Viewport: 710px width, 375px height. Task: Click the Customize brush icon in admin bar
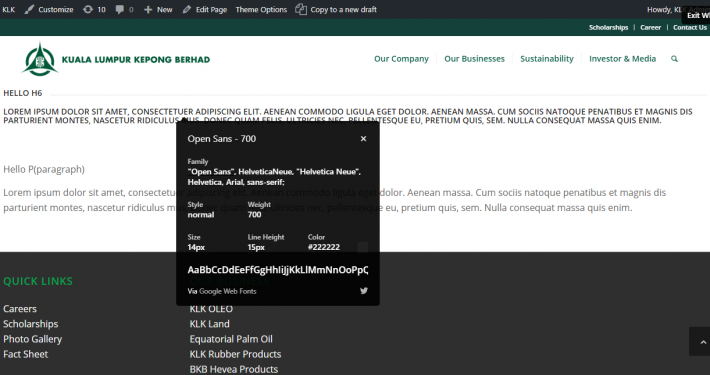click(29, 10)
